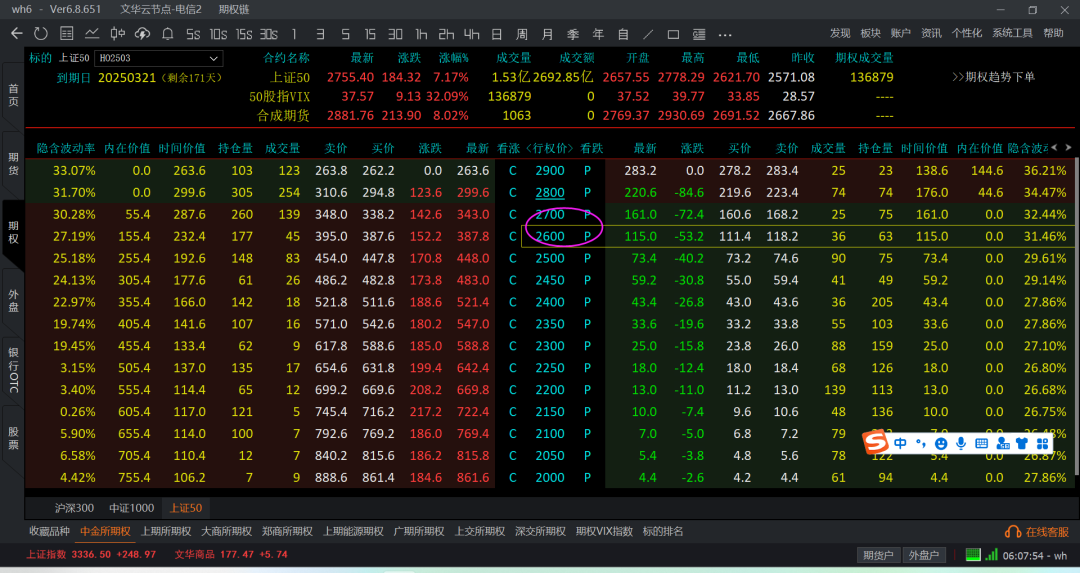This screenshot has width=1080, height=573.
Task: Switch to the 期货户 account toggle
Action: tap(877, 555)
